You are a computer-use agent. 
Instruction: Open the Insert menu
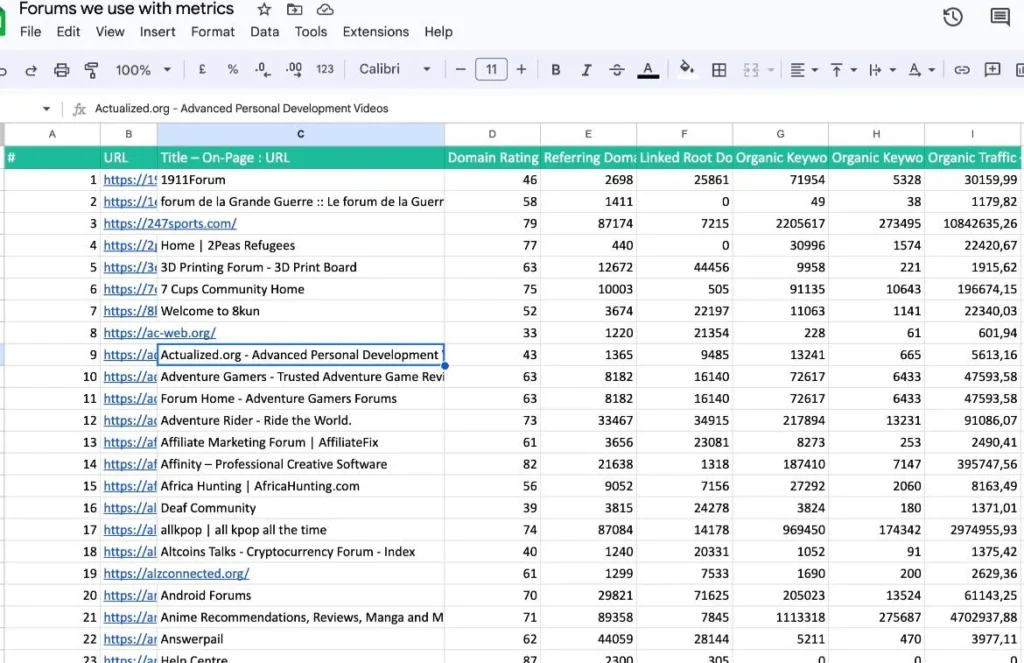tap(157, 32)
